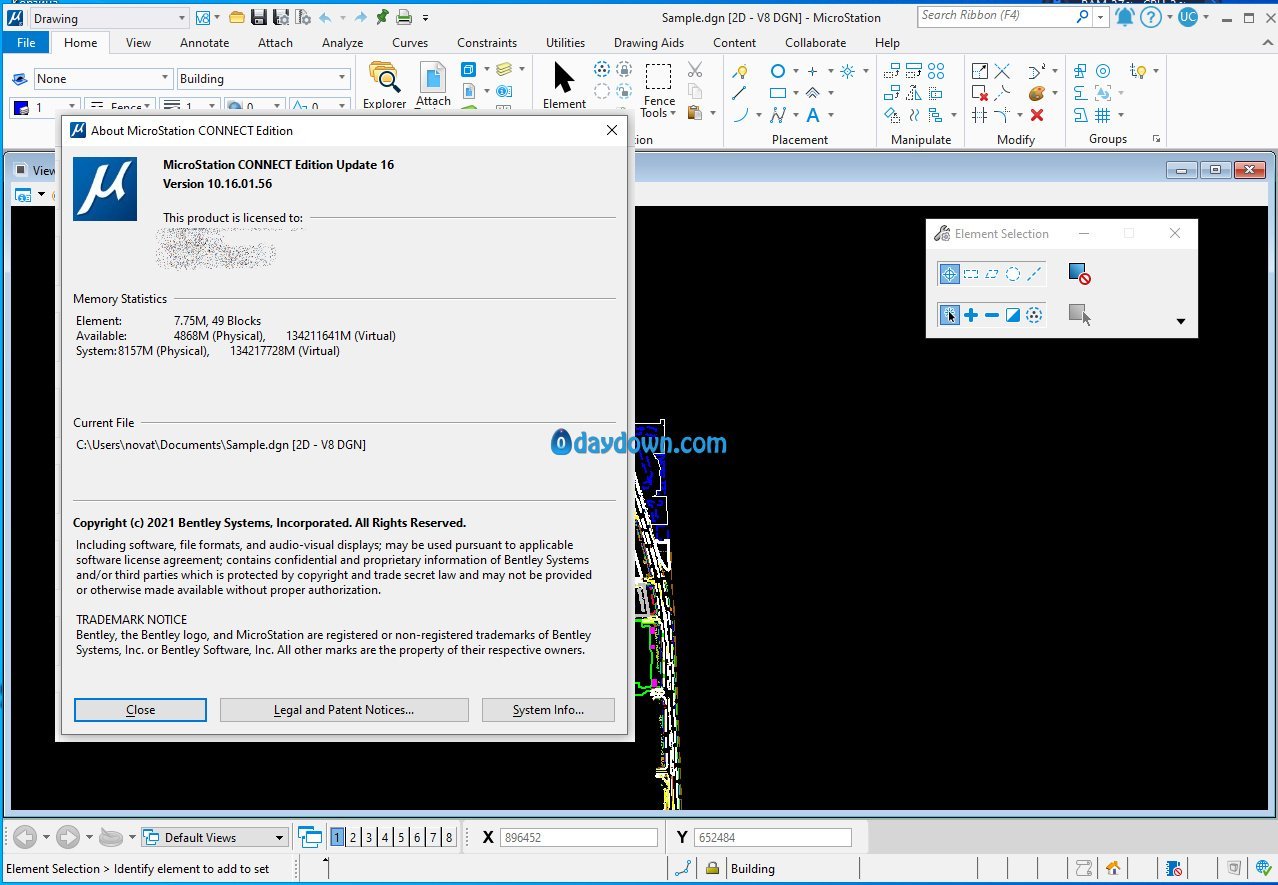Open Legal and Patent Notices
The width and height of the screenshot is (1278, 885).
tap(344, 710)
